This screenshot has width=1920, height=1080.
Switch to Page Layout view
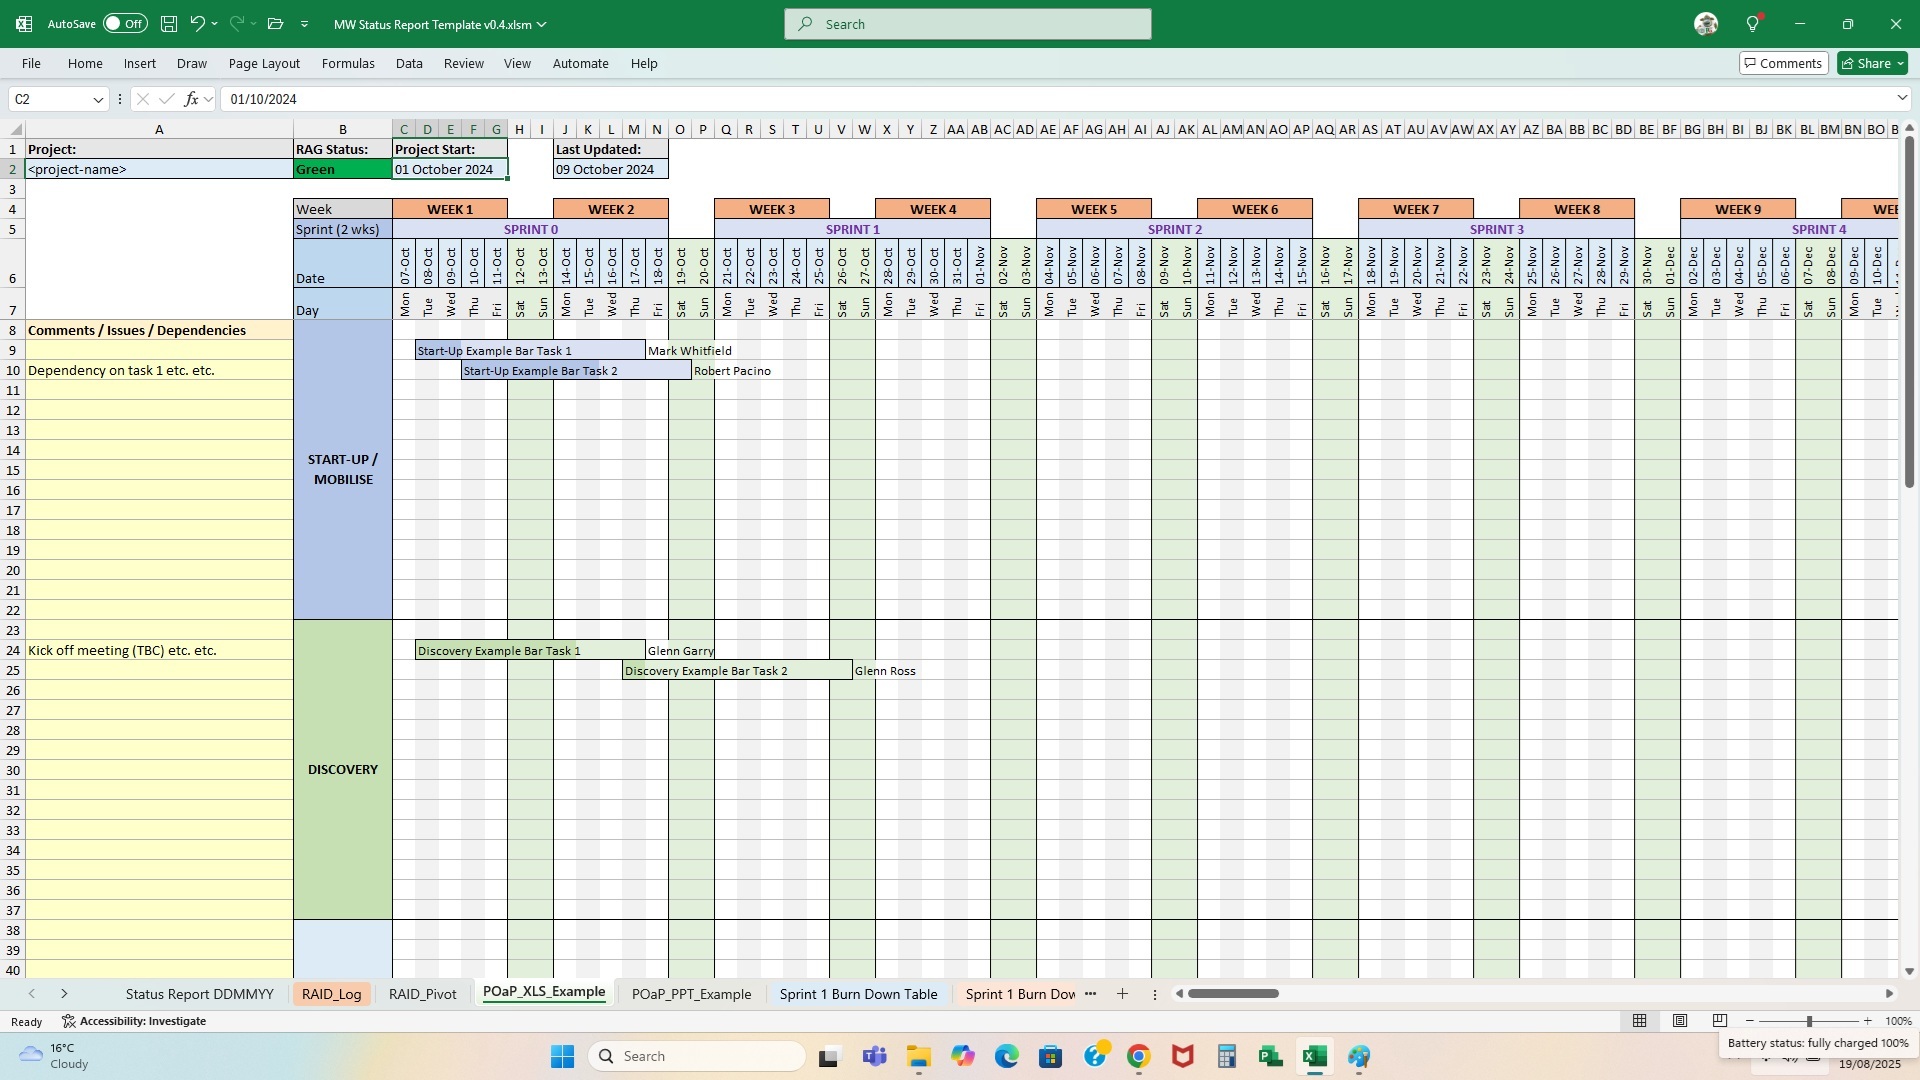click(x=1679, y=1021)
